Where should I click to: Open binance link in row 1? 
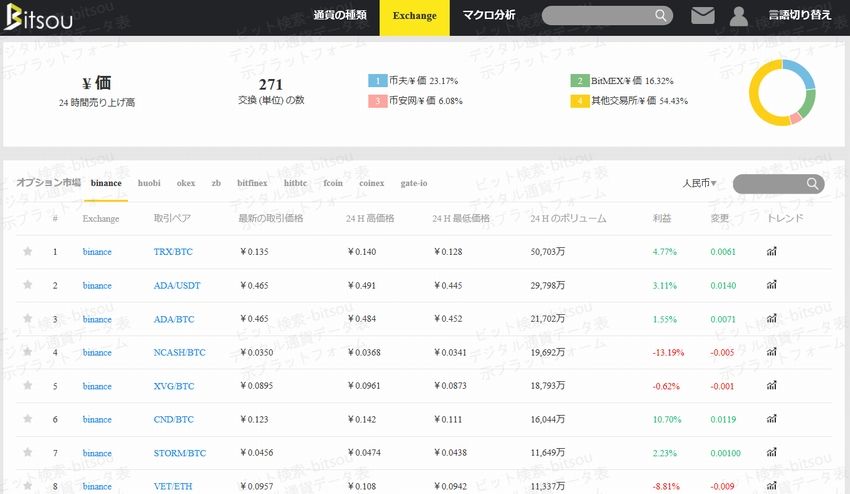(x=97, y=252)
